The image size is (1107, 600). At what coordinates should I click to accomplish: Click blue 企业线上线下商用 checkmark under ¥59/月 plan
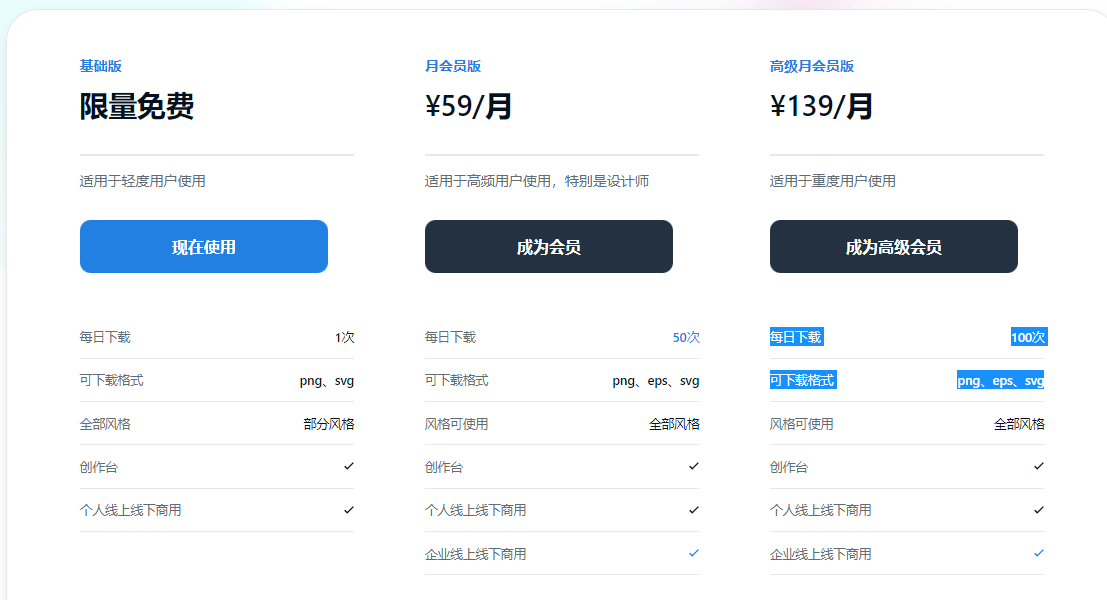[x=693, y=553]
